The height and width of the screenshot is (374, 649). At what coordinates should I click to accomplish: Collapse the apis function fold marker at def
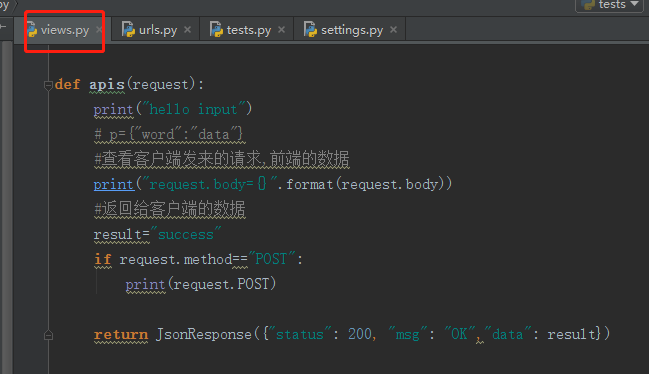[48, 85]
